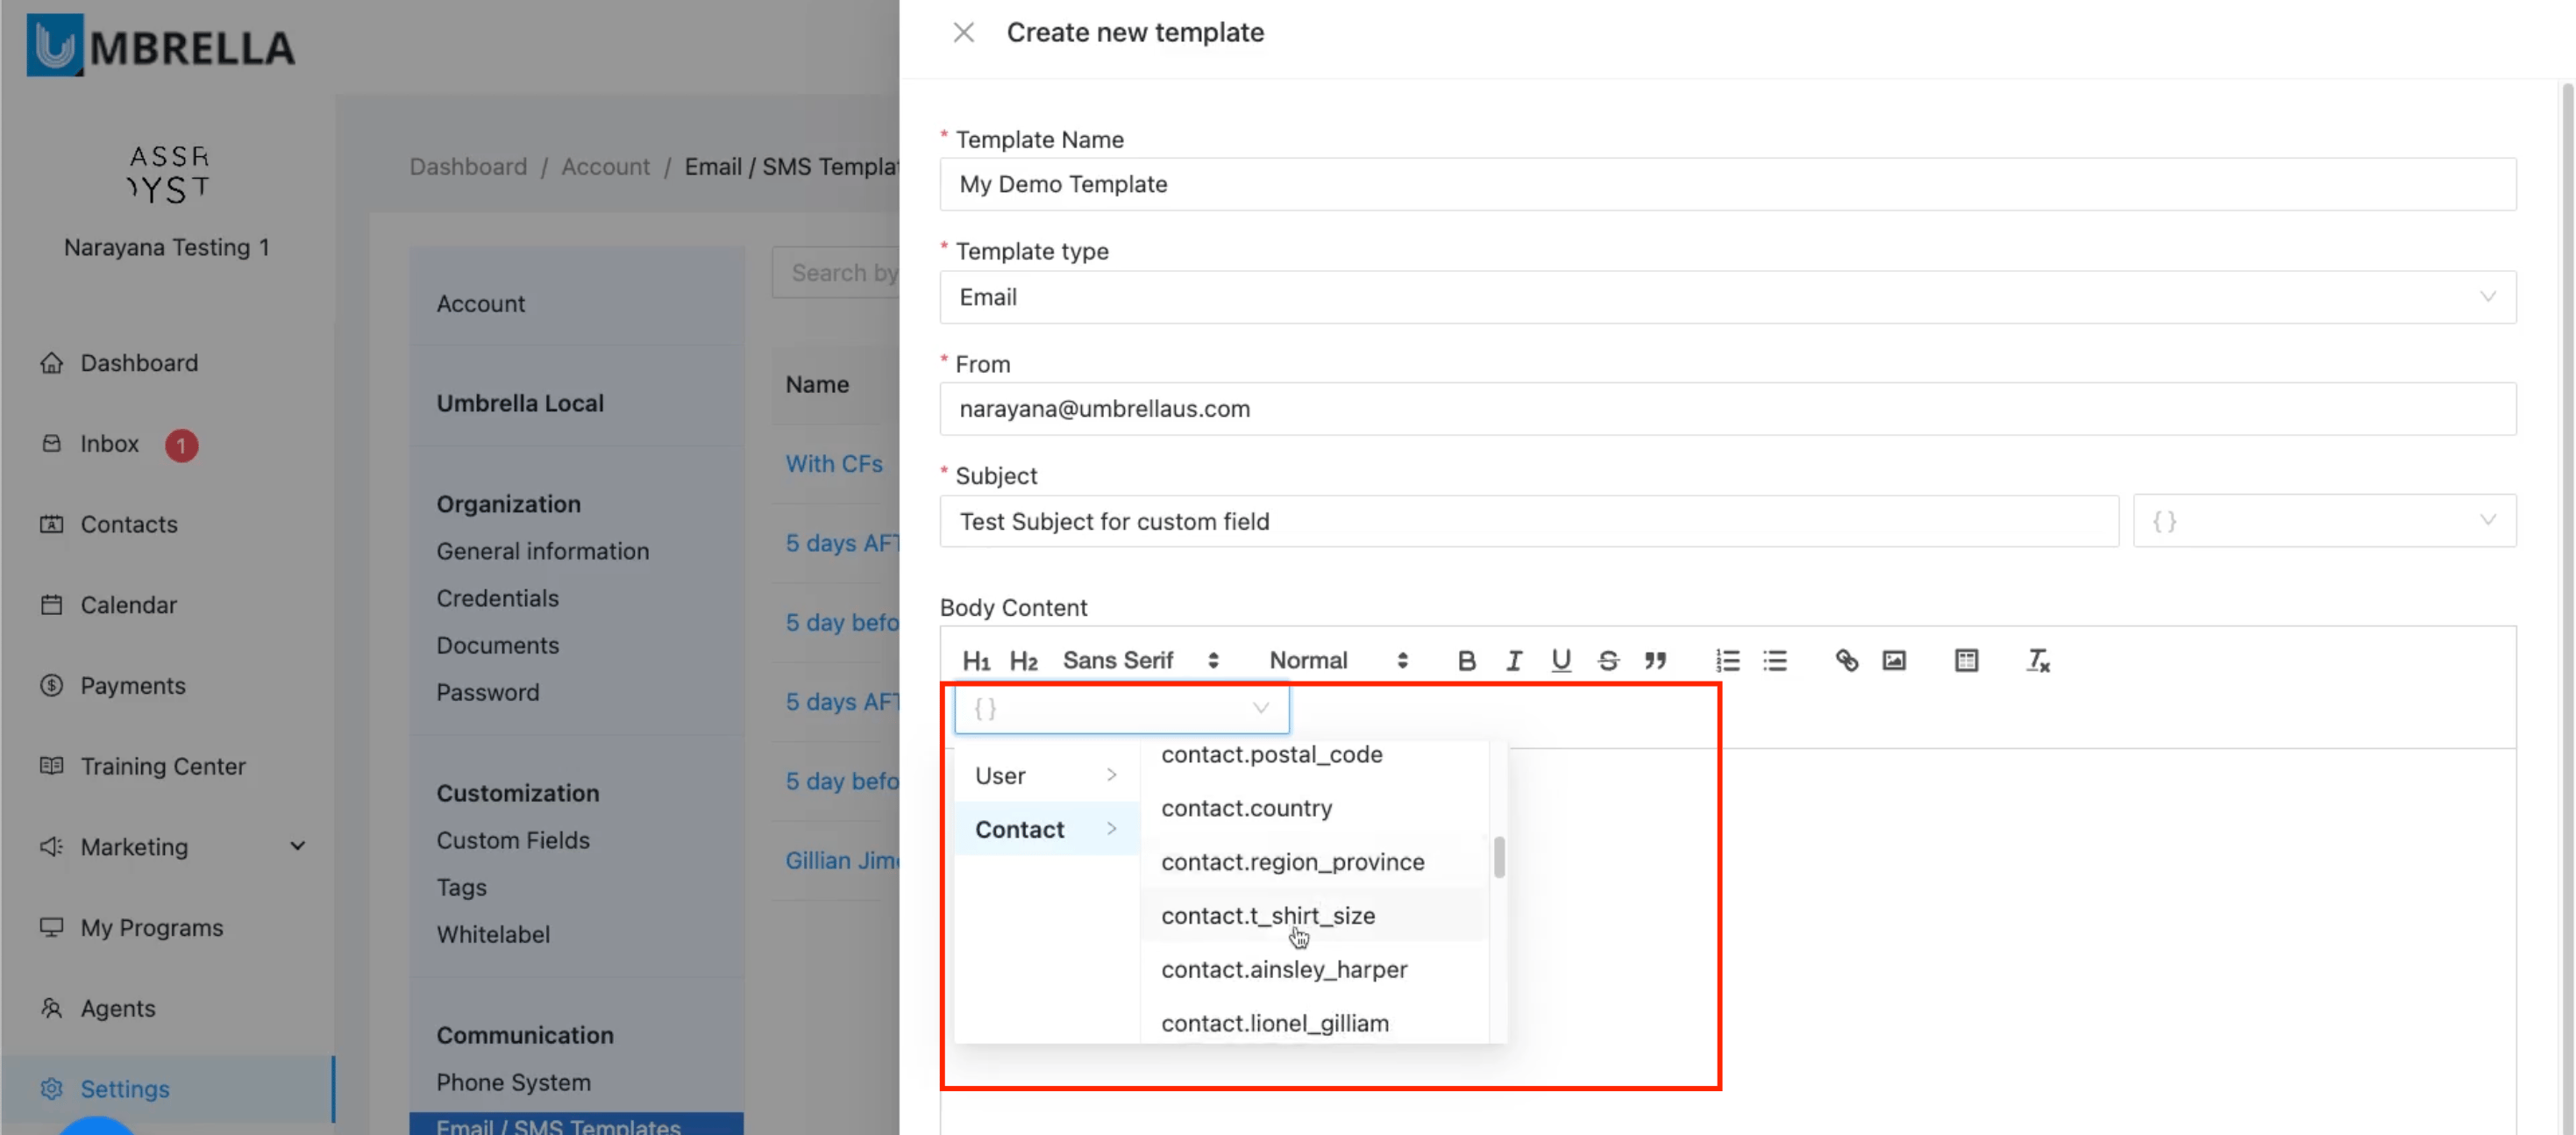Open the Sans Serif font picker
This screenshot has width=2576, height=1135.
pos(1139,661)
